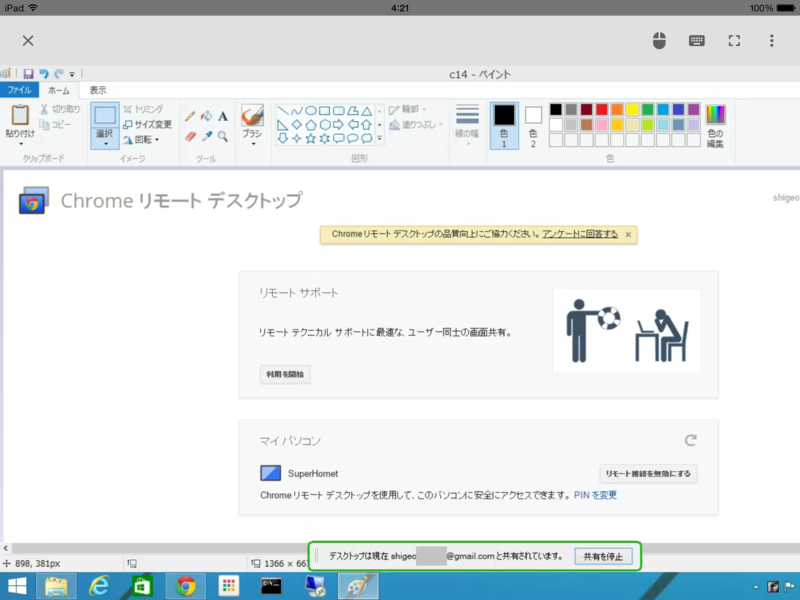Open the ファイル menu
This screenshot has height=600, width=800.
tap(22, 90)
